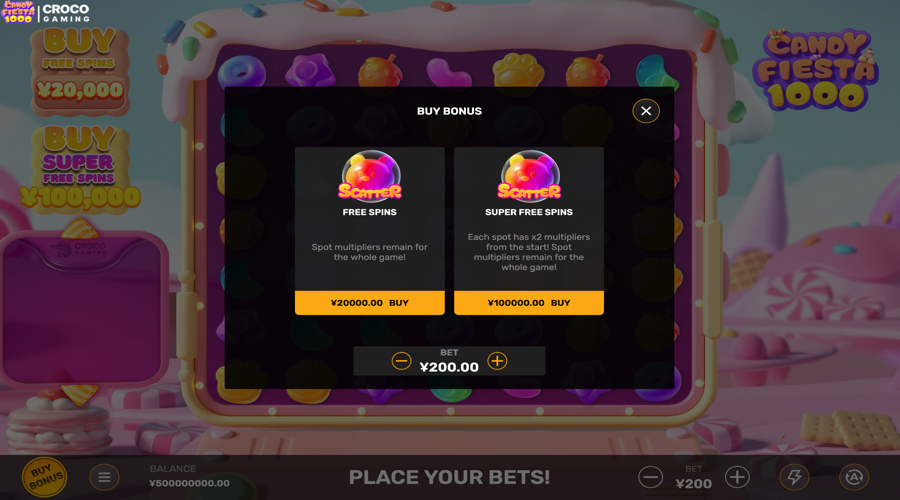
Task: Click the Free Spins scatter bear image
Action: pyautogui.click(x=370, y=176)
